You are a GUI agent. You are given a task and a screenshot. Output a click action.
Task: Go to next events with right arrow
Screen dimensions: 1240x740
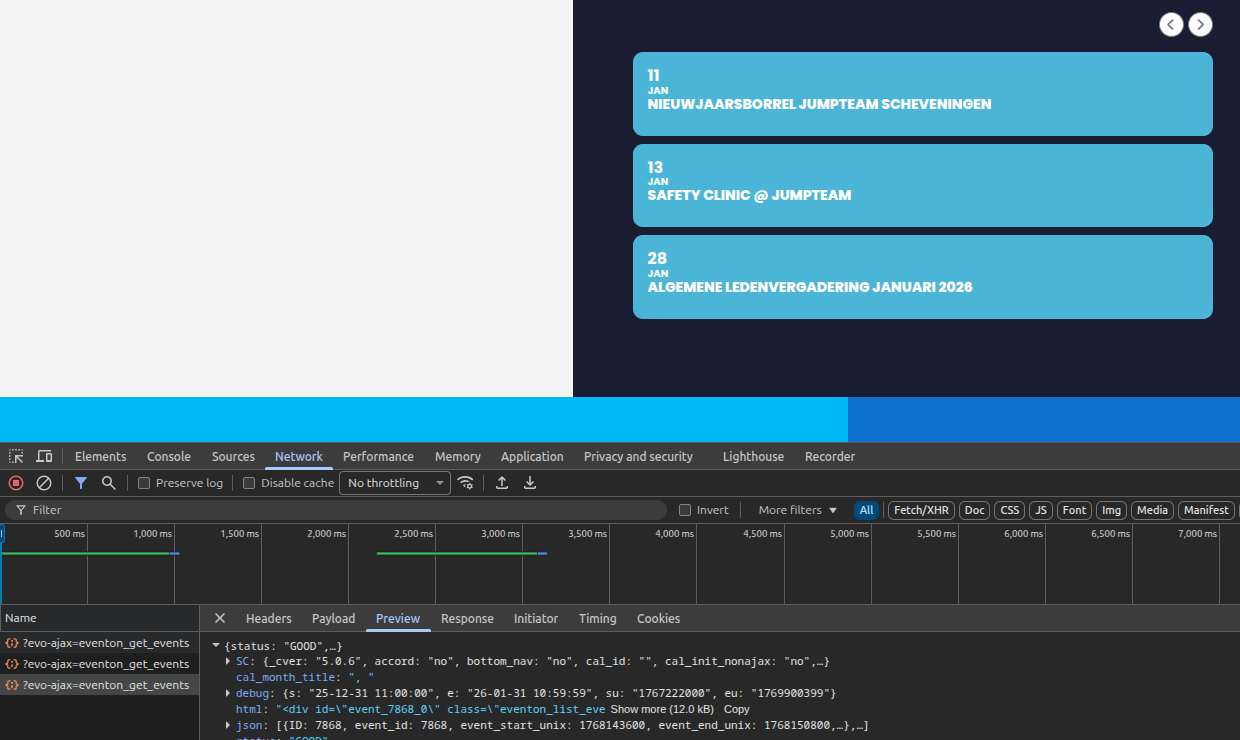point(1200,25)
